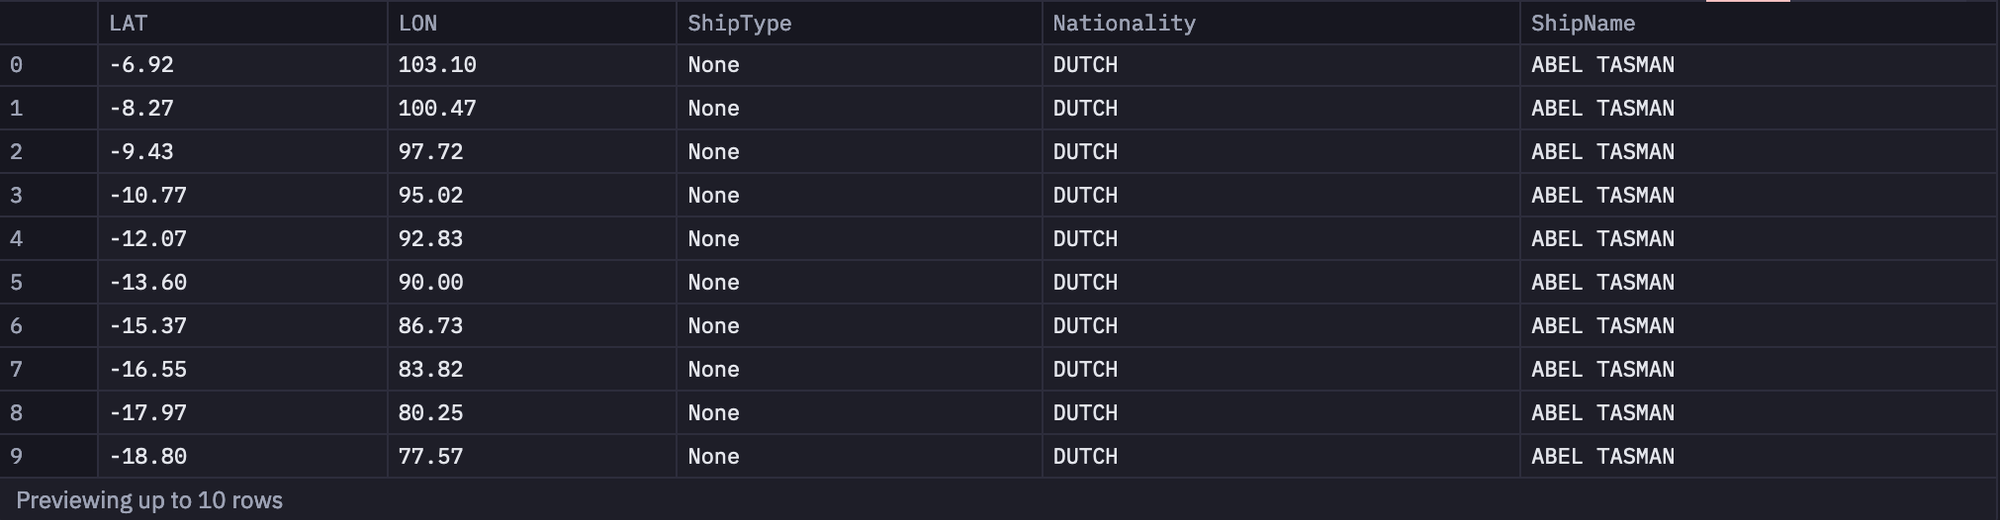
Task: Select the LAT cell -12.07
Action: (242, 239)
